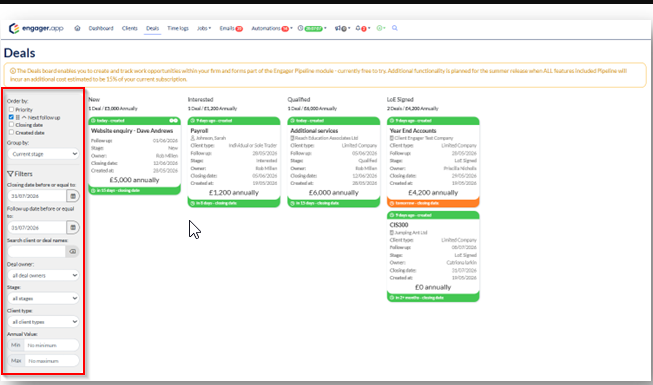Expand the Automations dropdown
The height and width of the screenshot is (385, 653).
tap(272, 28)
